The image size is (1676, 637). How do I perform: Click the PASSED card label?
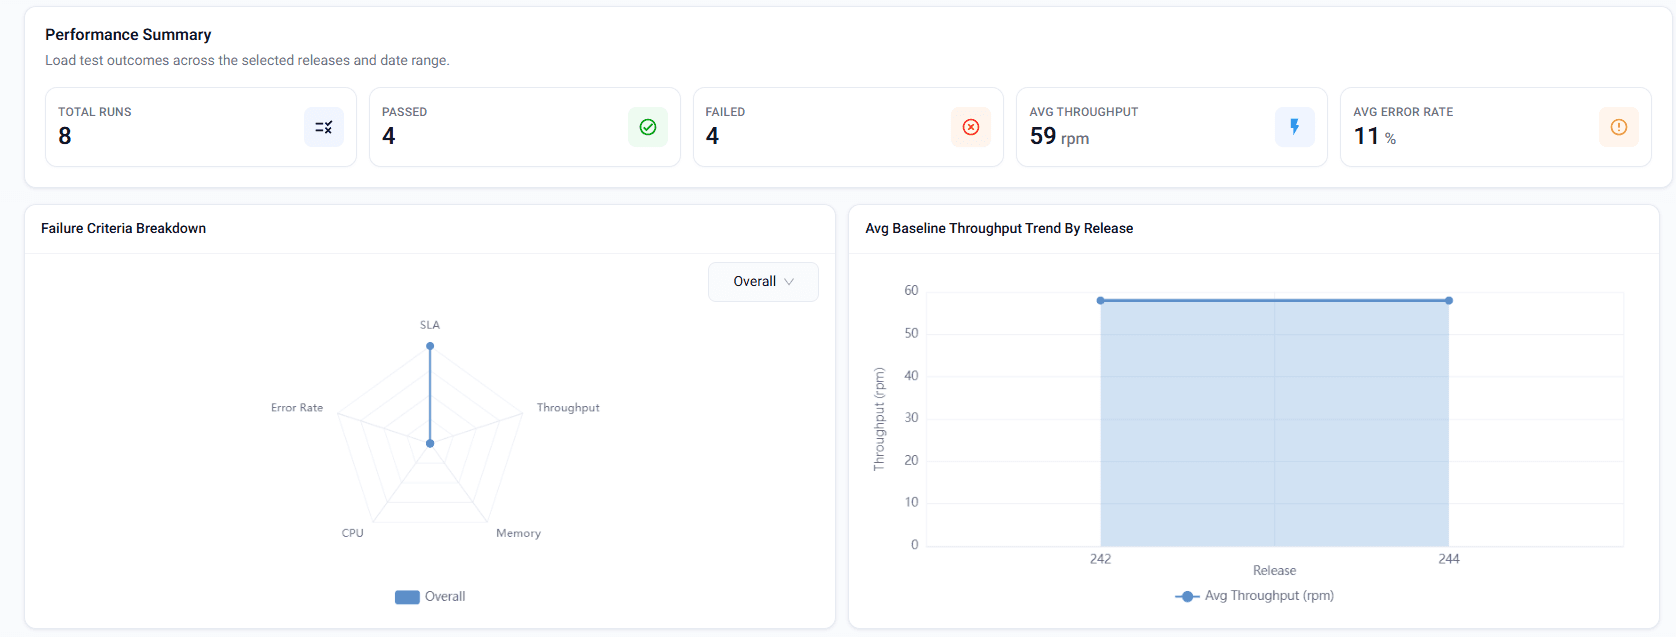[405, 112]
